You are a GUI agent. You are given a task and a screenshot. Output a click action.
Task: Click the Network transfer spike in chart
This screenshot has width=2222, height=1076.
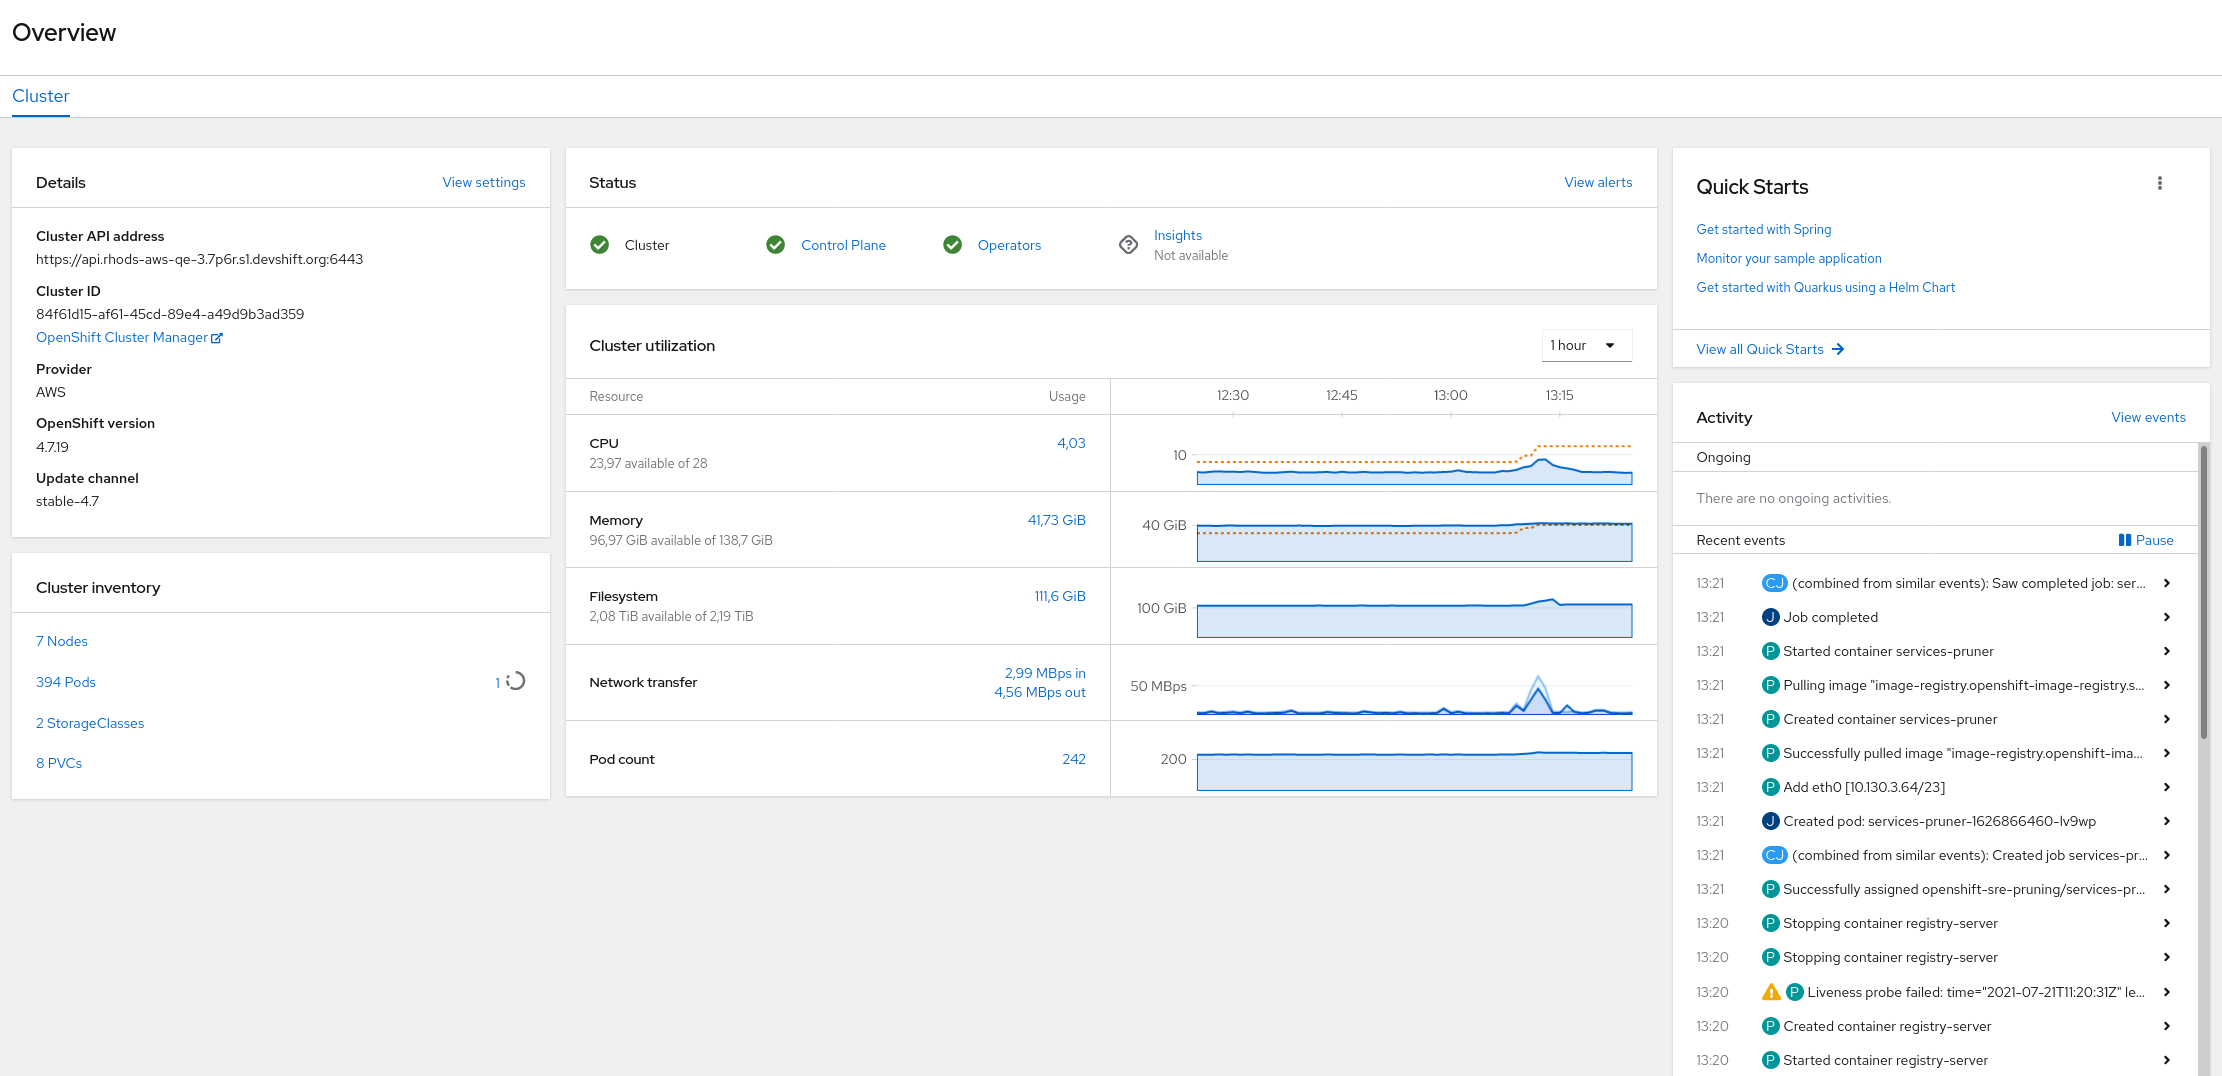click(x=1537, y=690)
